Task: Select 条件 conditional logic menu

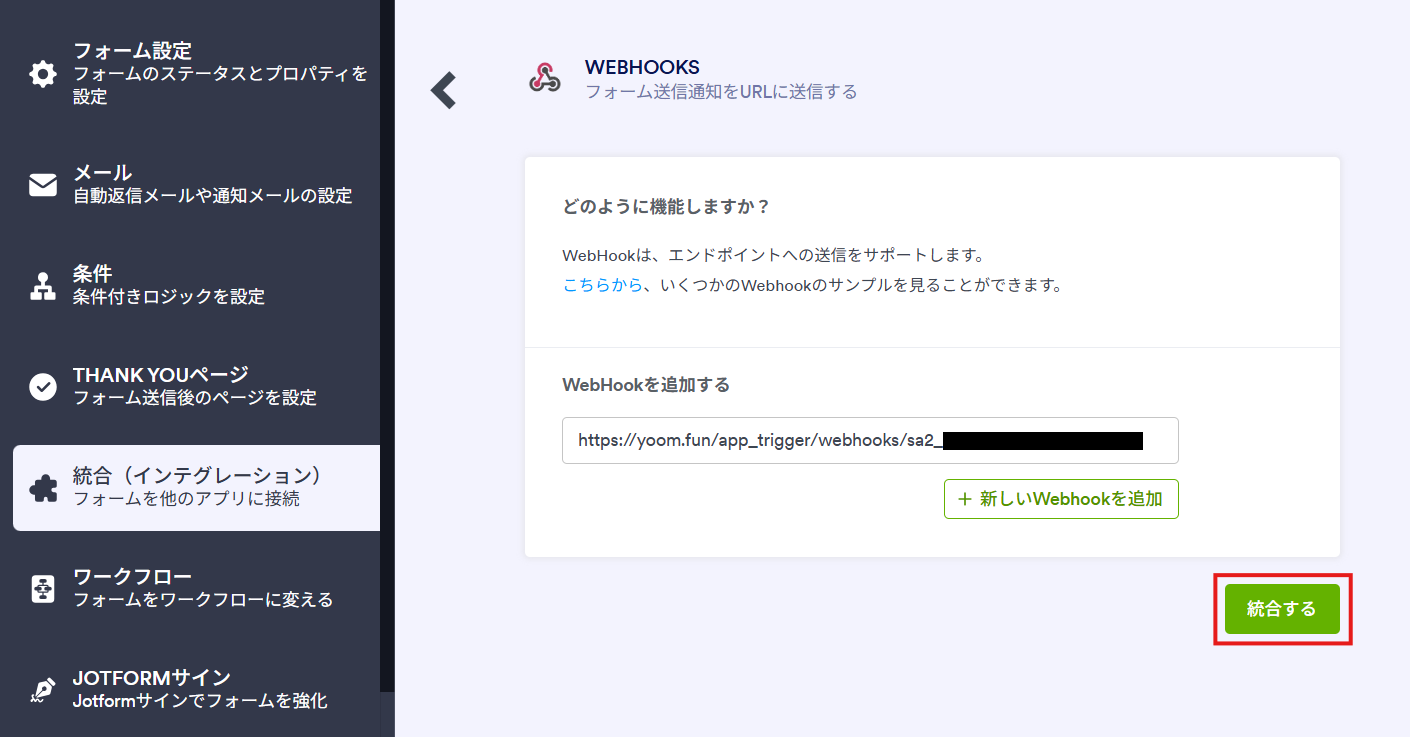Action: [196, 286]
